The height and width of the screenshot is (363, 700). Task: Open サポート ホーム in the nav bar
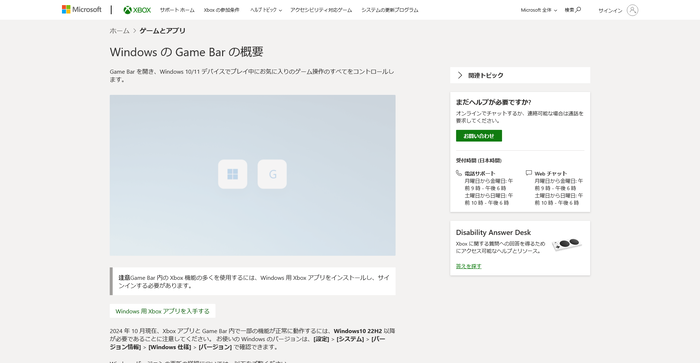(177, 10)
